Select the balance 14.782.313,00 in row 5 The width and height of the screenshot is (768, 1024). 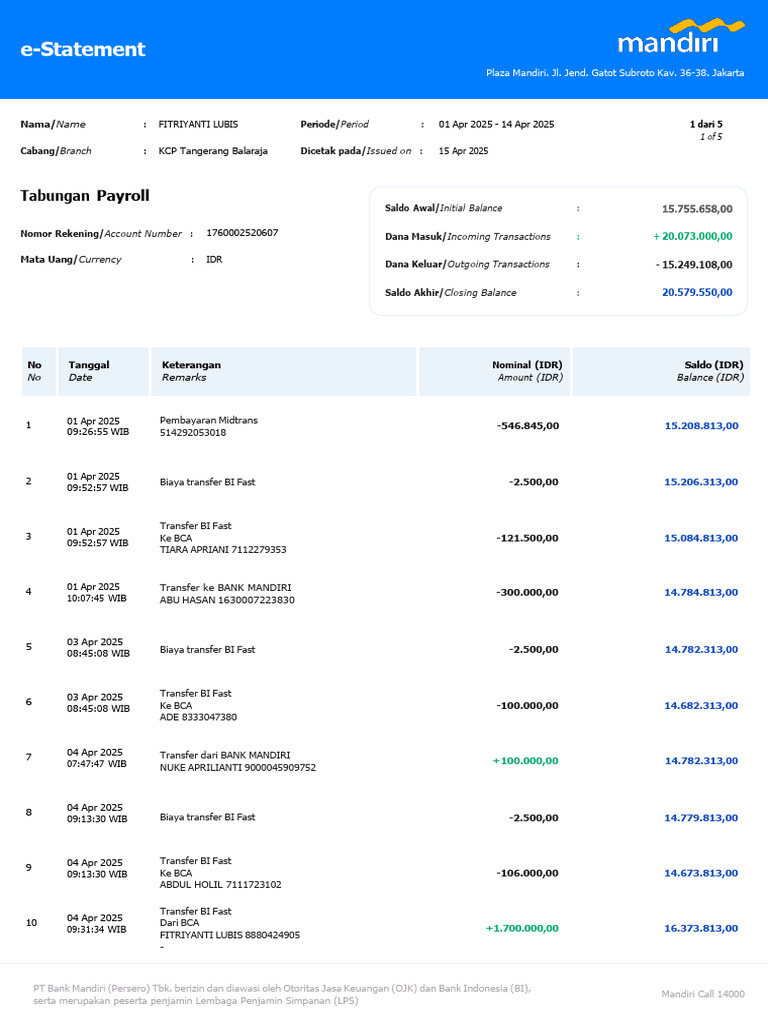click(701, 649)
